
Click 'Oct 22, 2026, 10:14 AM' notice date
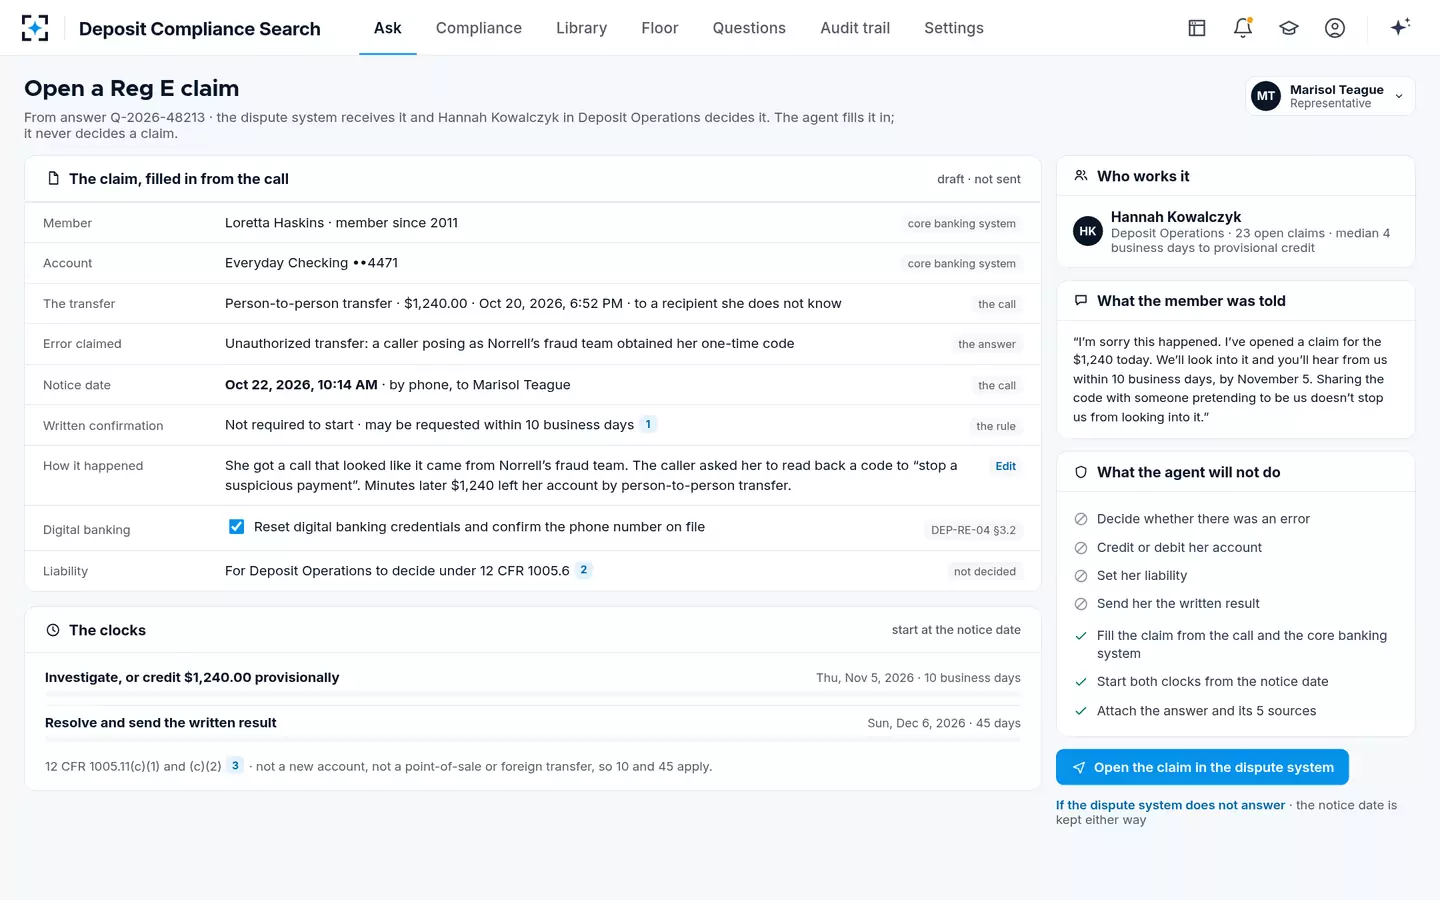tap(301, 385)
